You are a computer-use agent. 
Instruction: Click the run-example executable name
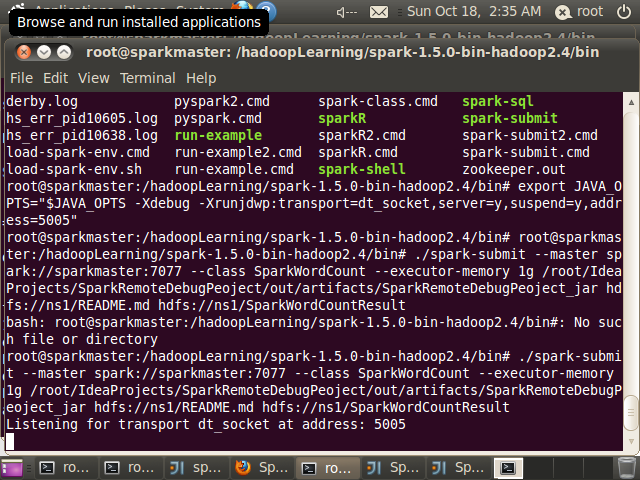(x=218, y=135)
